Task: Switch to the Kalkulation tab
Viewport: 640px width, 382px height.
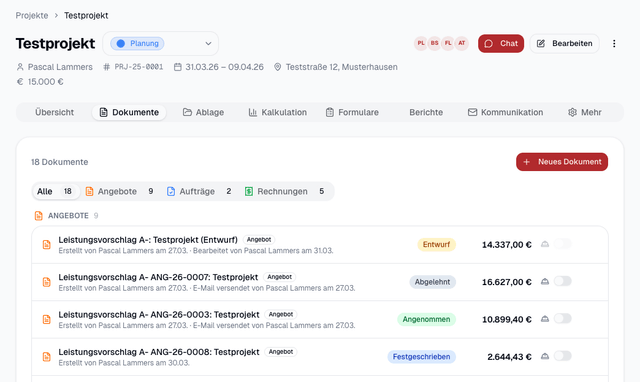Action: point(278,112)
